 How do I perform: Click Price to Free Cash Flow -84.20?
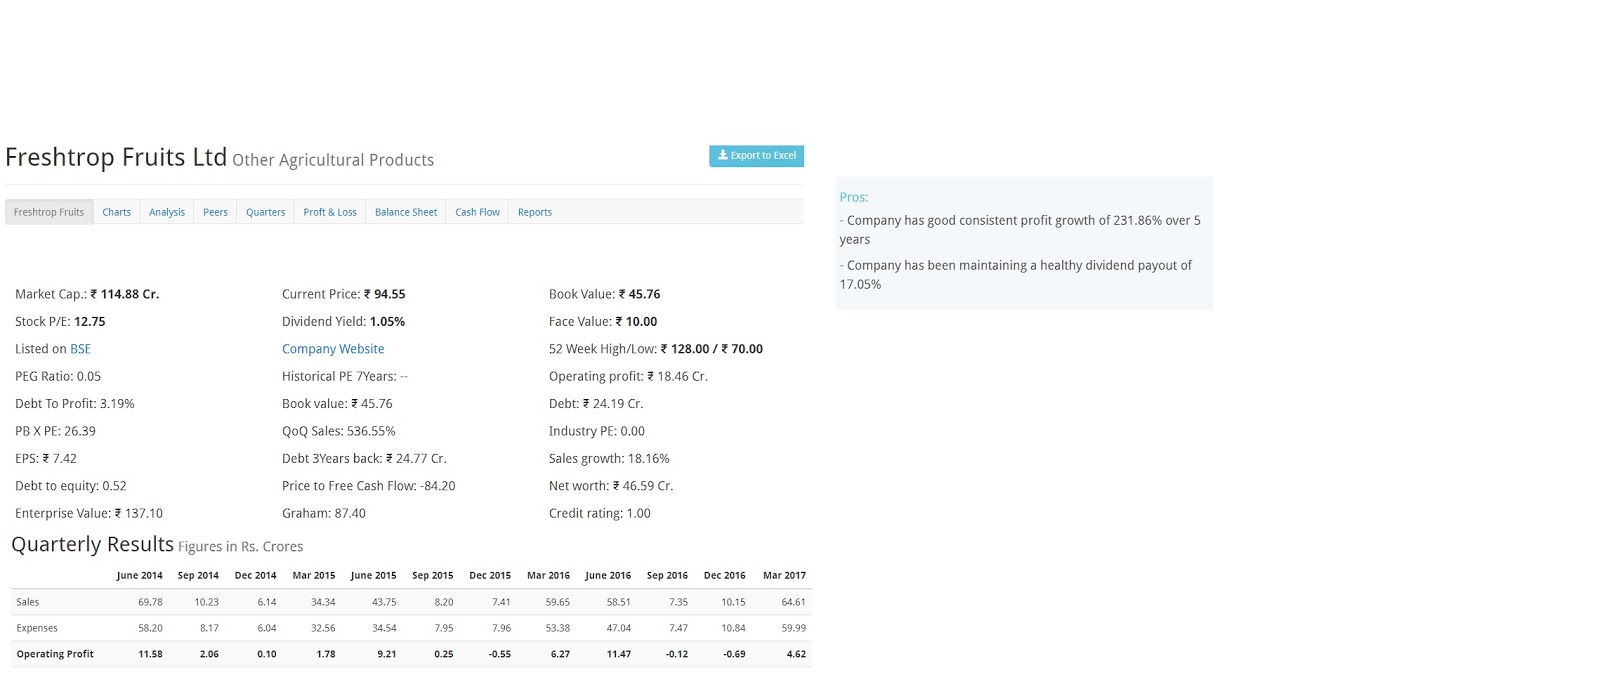[369, 486]
